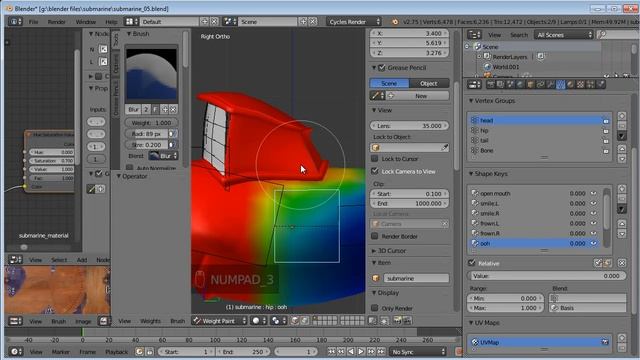This screenshot has width=640, height=360.
Task: Open the World properties tab
Action: click(520, 84)
